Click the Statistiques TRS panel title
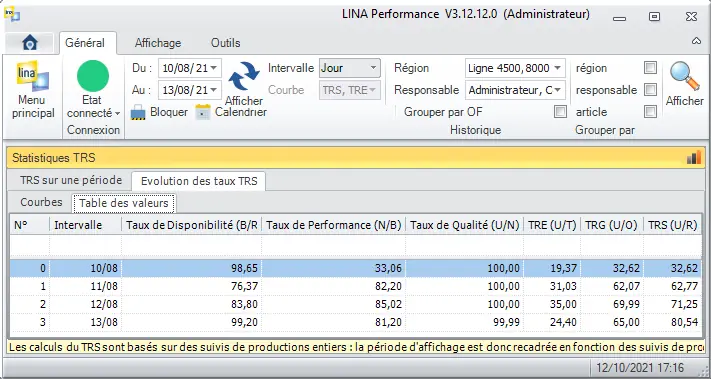 tap(54, 158)
